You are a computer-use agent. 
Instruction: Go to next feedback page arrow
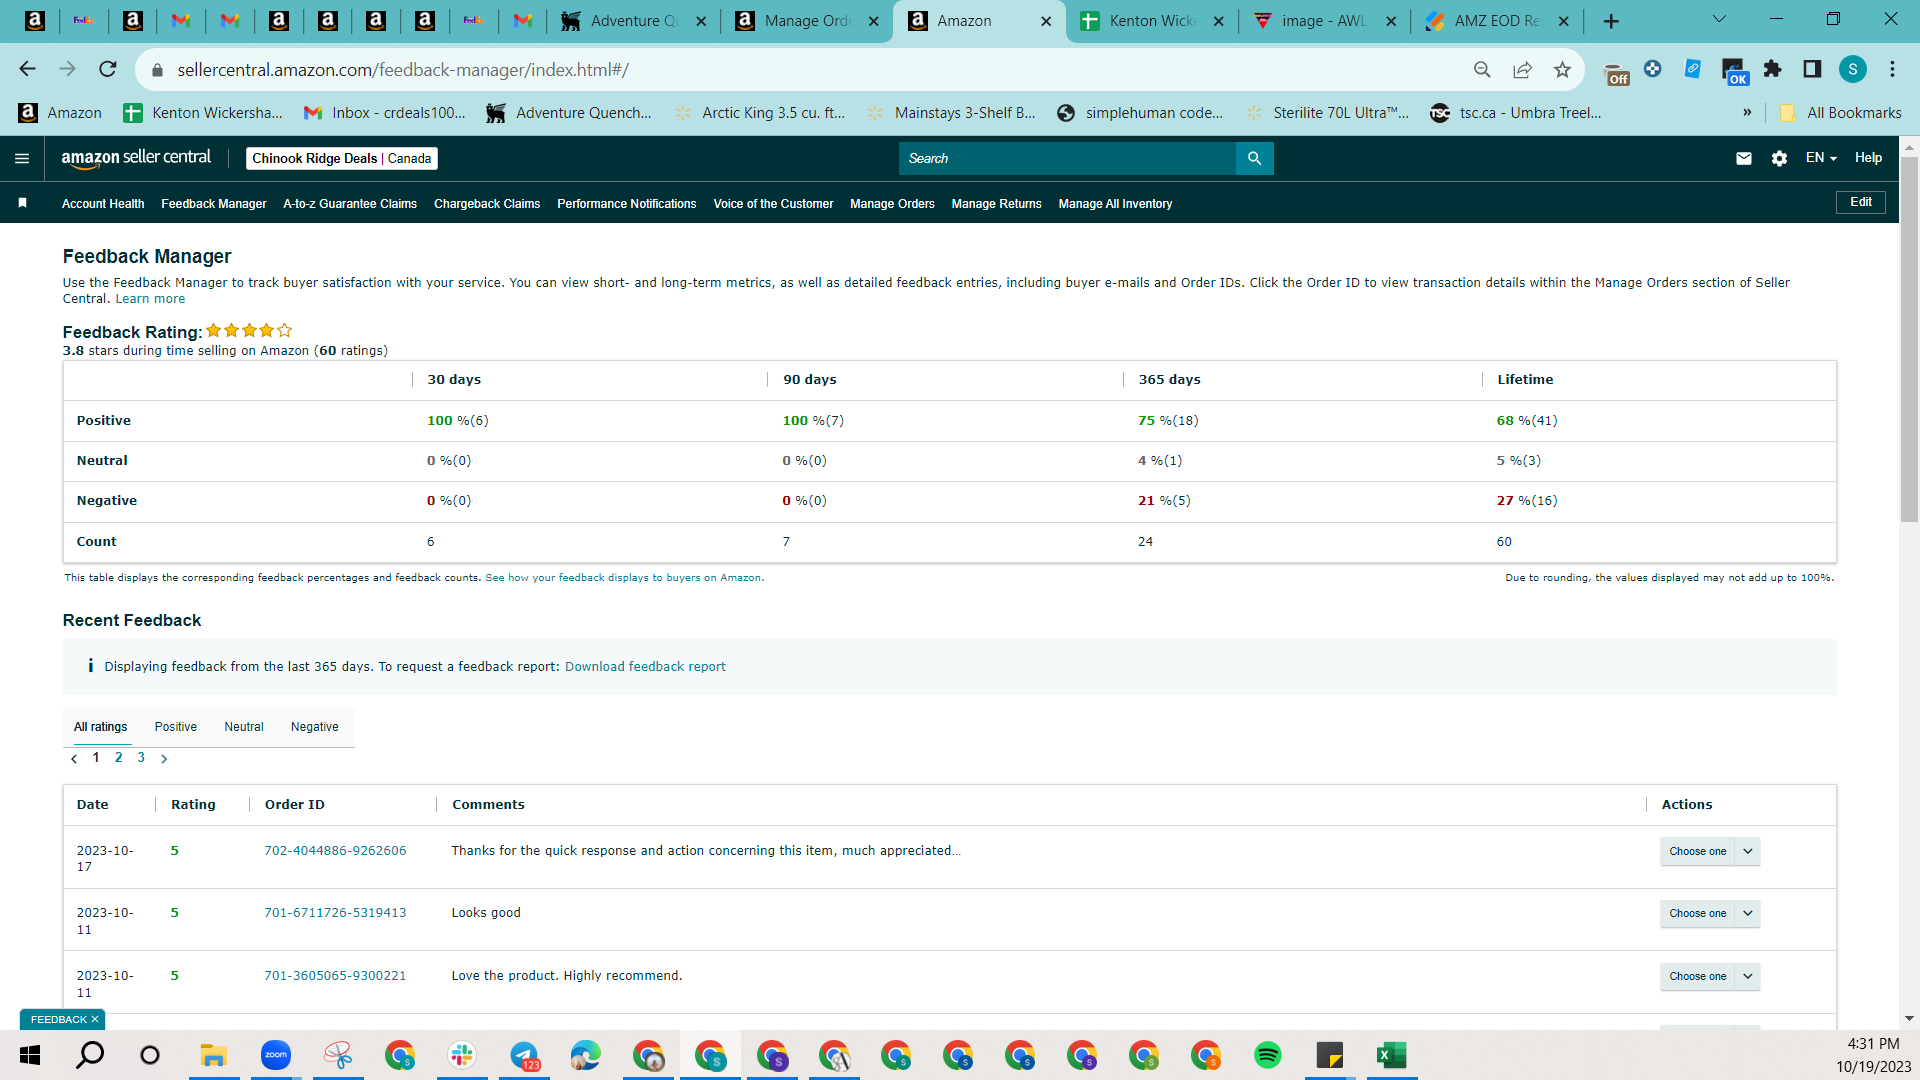(x=164, y=759)
